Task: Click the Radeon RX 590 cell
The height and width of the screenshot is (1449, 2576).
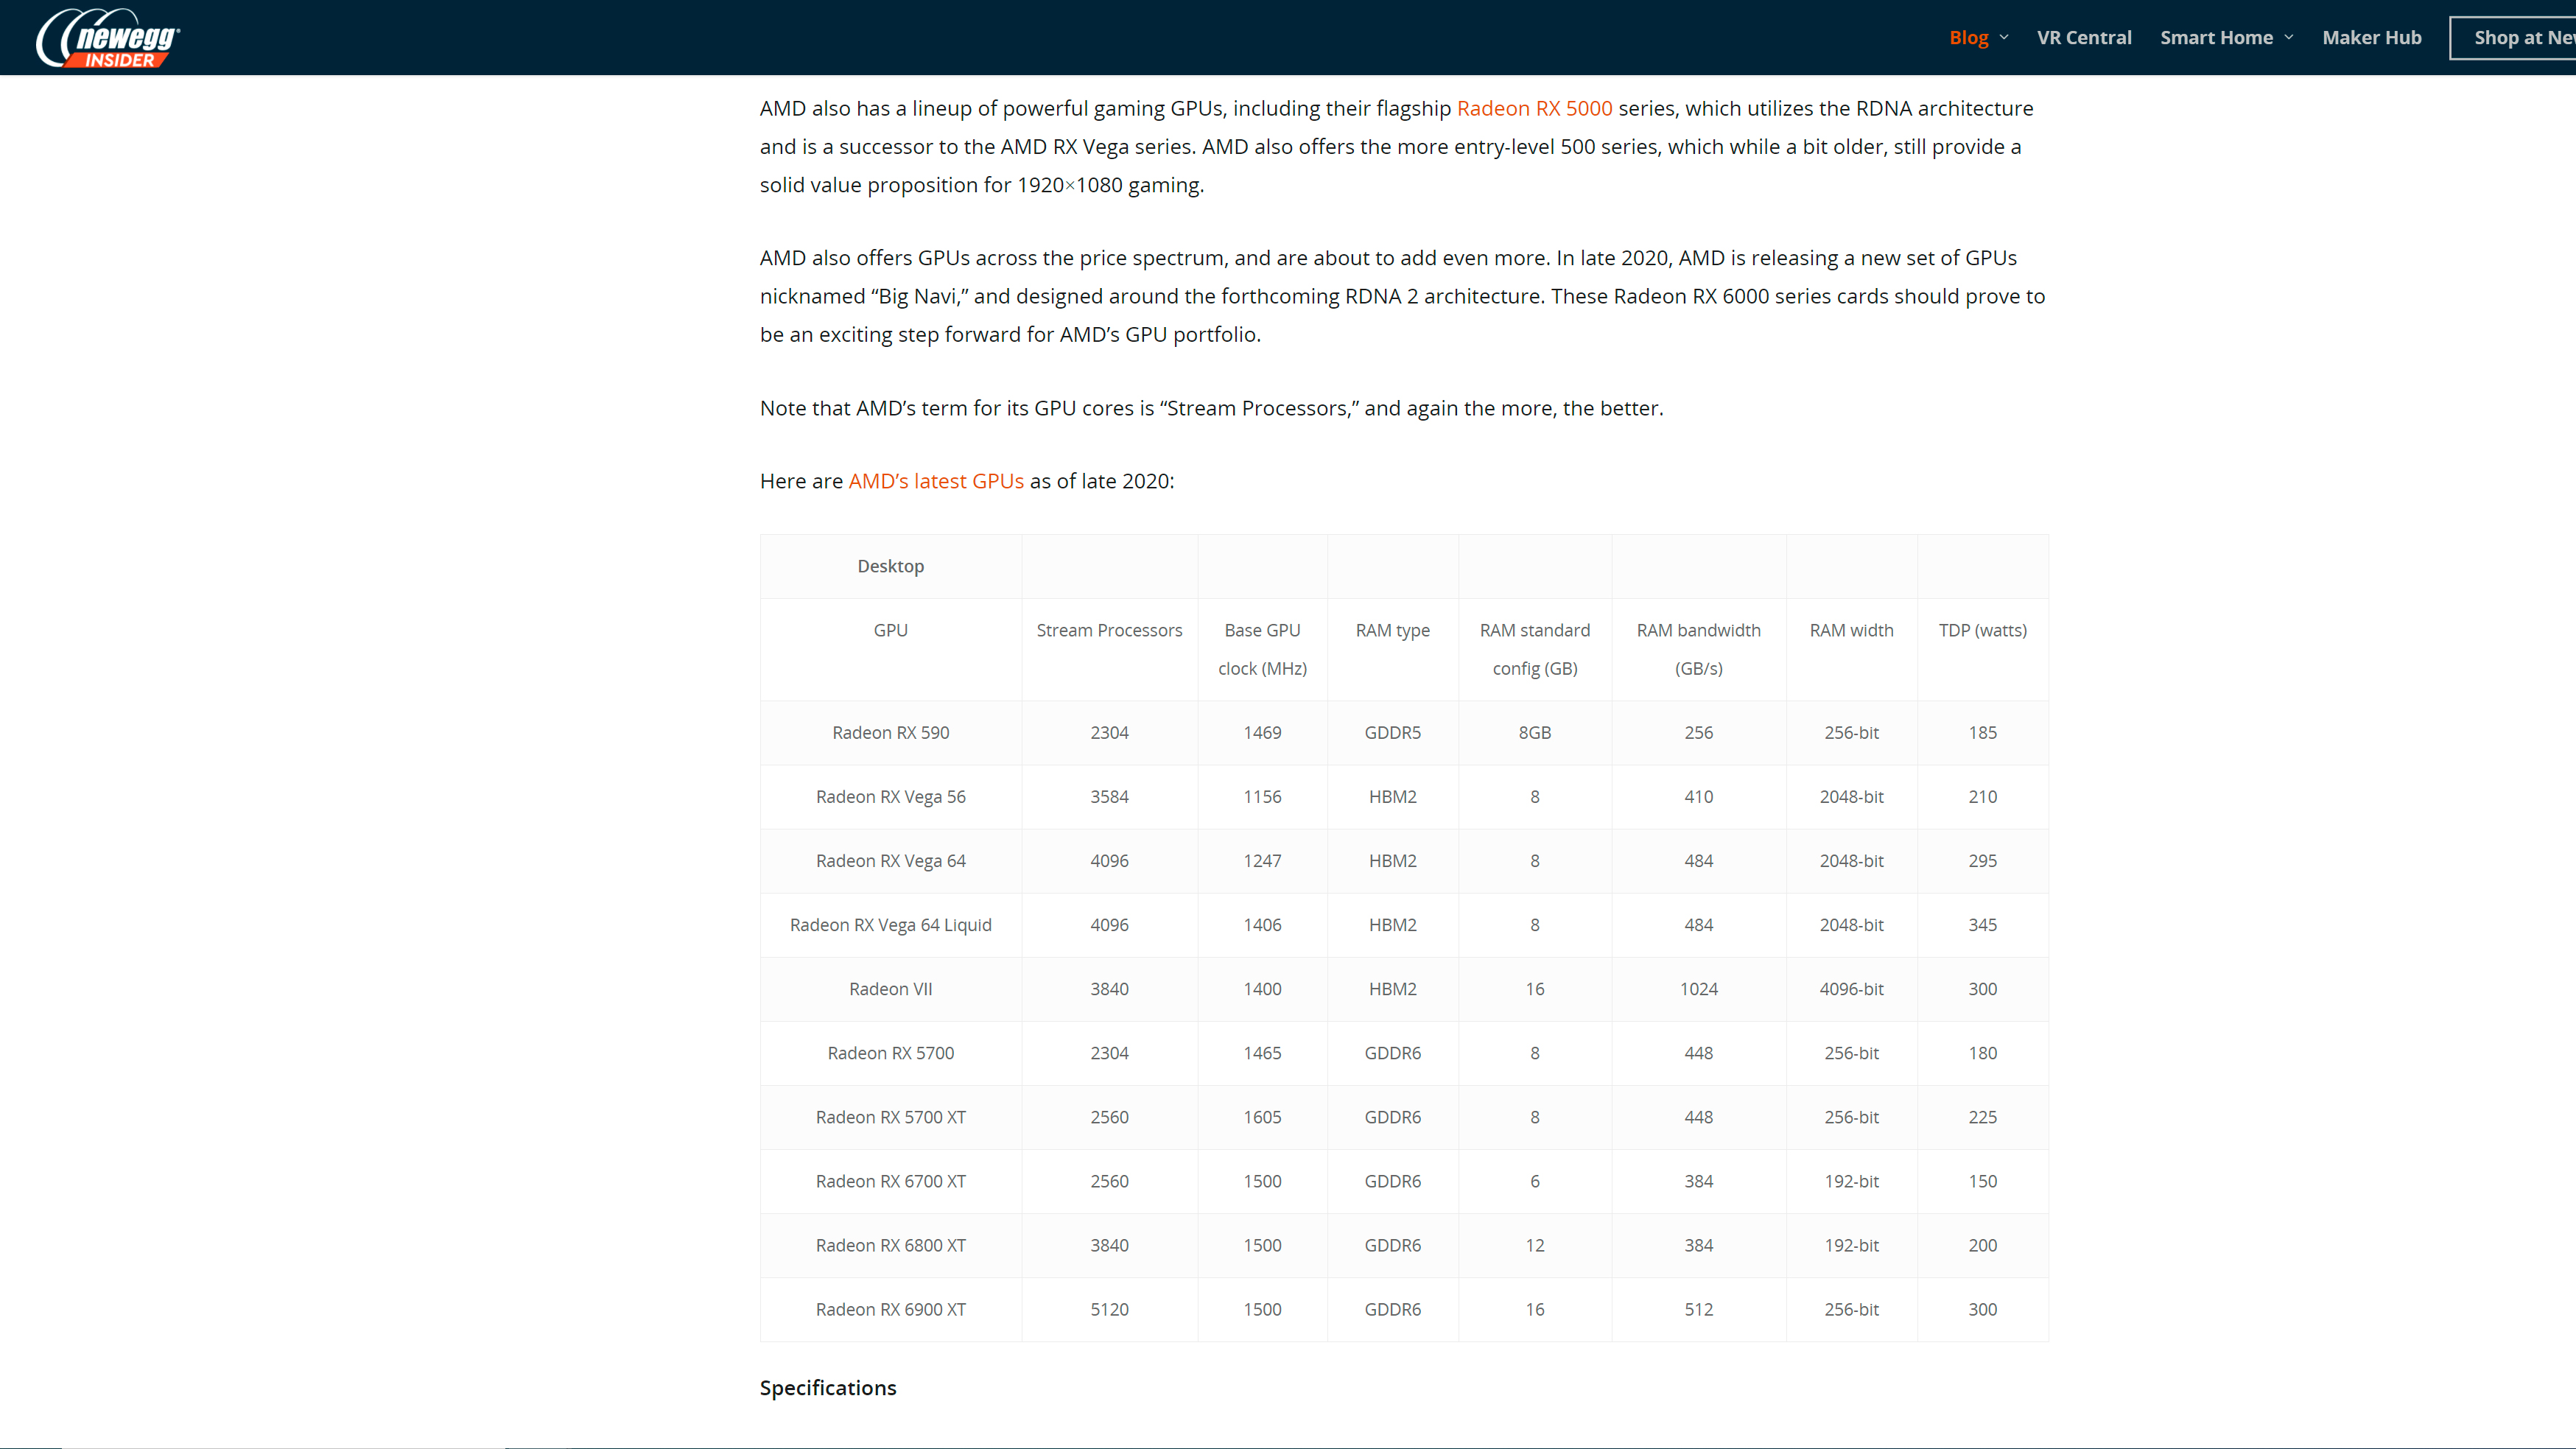Action: click(x=890, y=733)
